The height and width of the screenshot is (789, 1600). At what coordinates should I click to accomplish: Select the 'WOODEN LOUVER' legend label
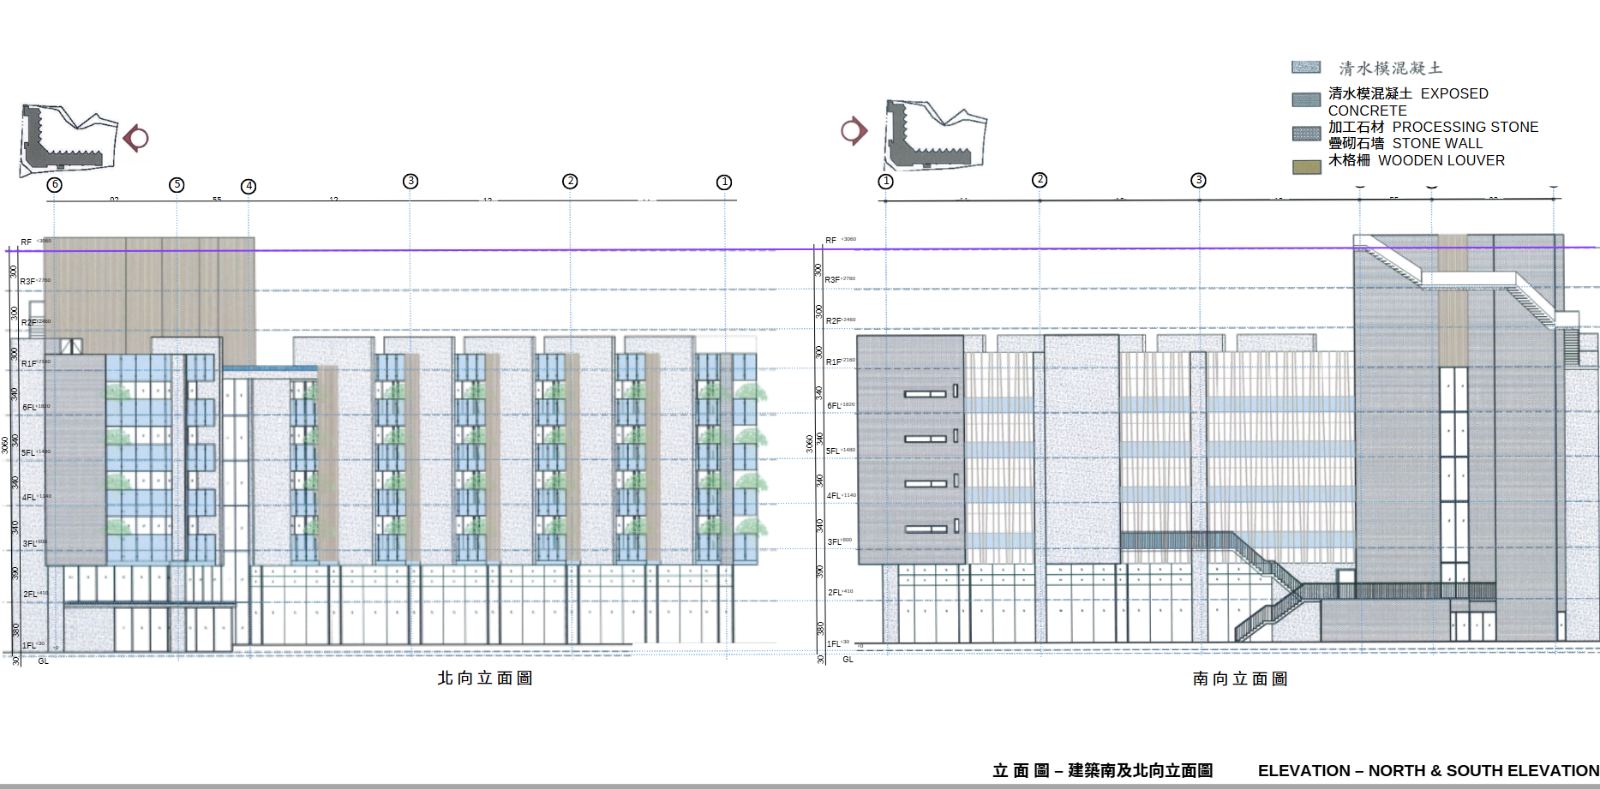click(1441, 160)
